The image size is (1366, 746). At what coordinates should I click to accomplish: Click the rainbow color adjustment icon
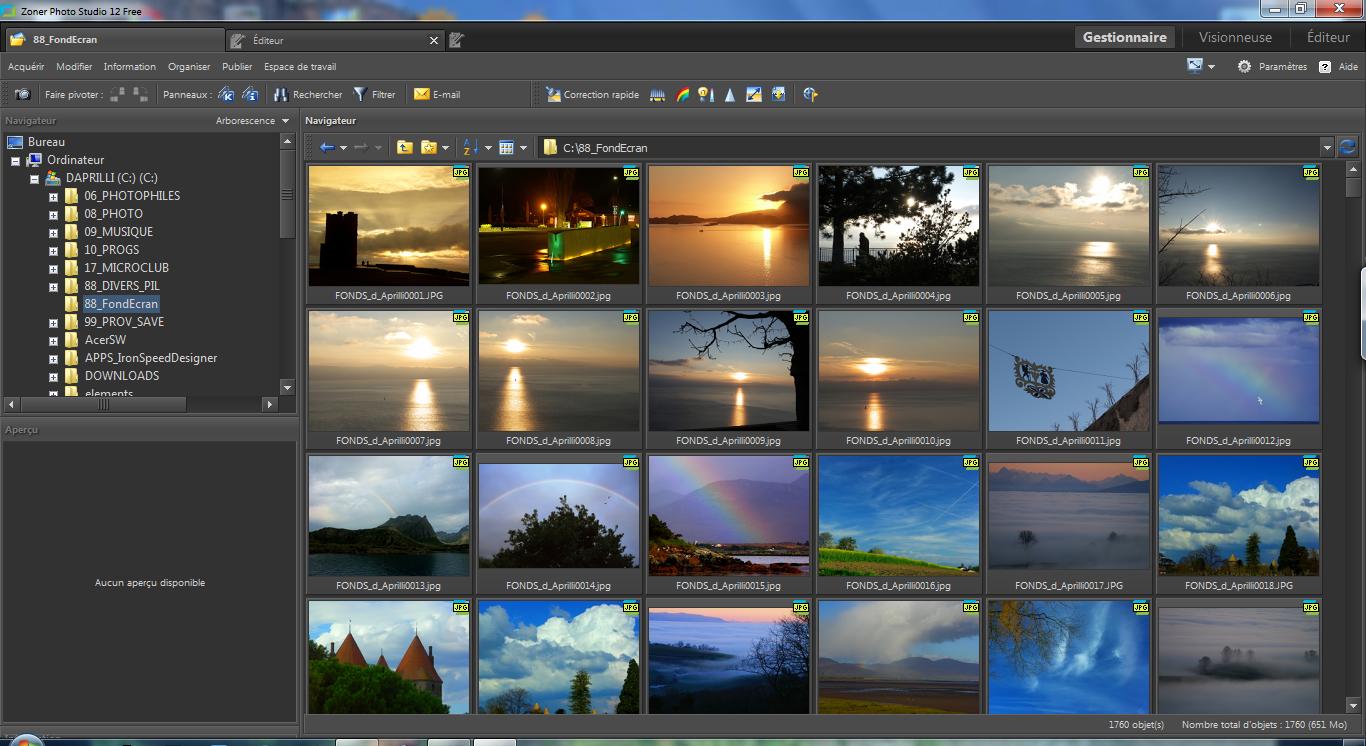click(682, 94)
